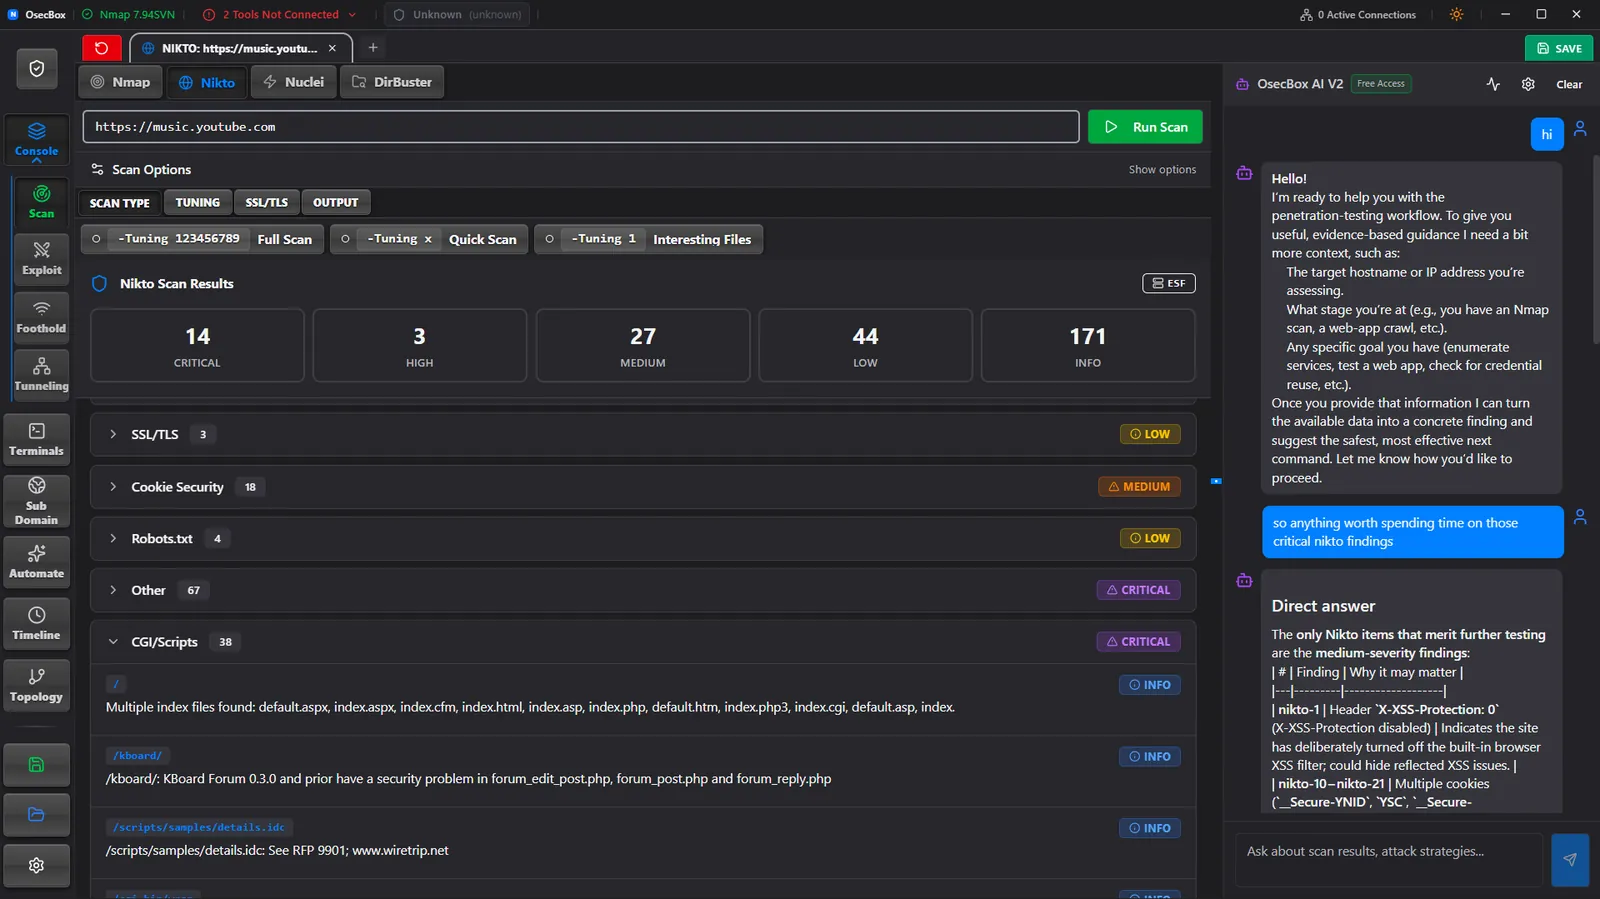The width and height of the screenshot is (1600, 899).
Task: Select the TUNING options tab
Action: point(198,203)
